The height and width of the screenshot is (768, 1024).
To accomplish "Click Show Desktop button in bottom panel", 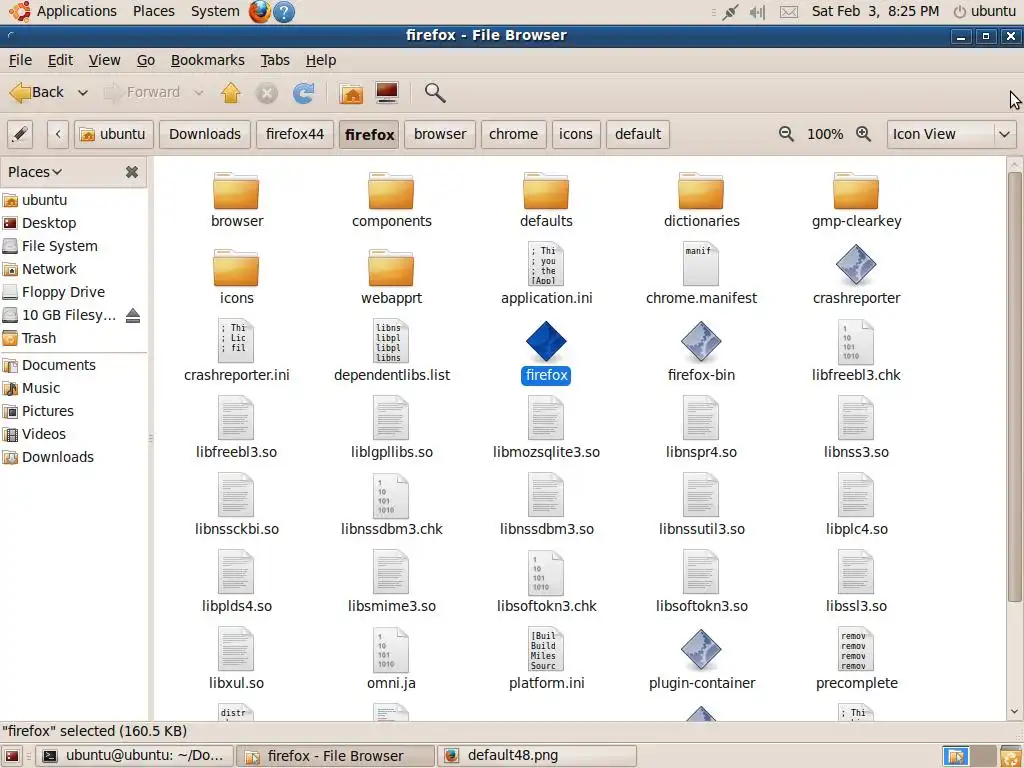I will pos(12,757).
